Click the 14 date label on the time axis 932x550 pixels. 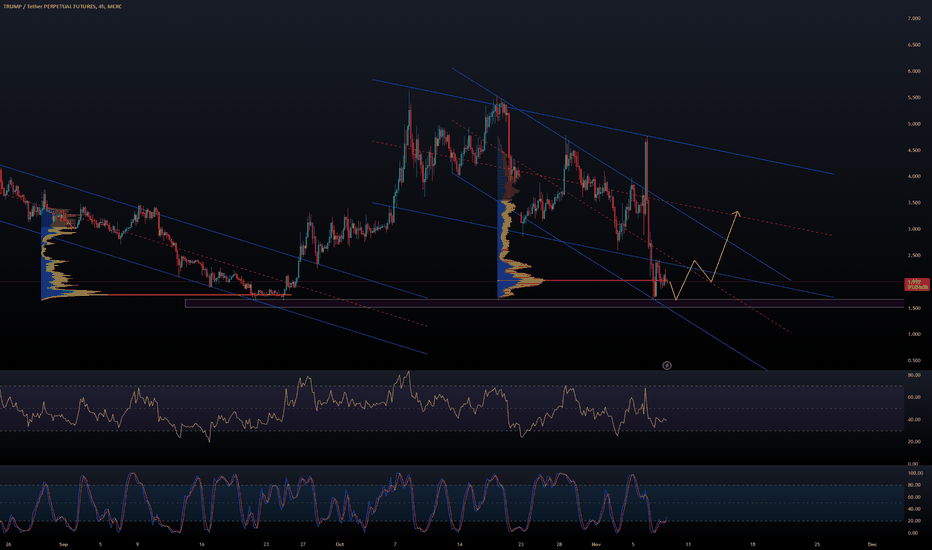tap(459, 544)
